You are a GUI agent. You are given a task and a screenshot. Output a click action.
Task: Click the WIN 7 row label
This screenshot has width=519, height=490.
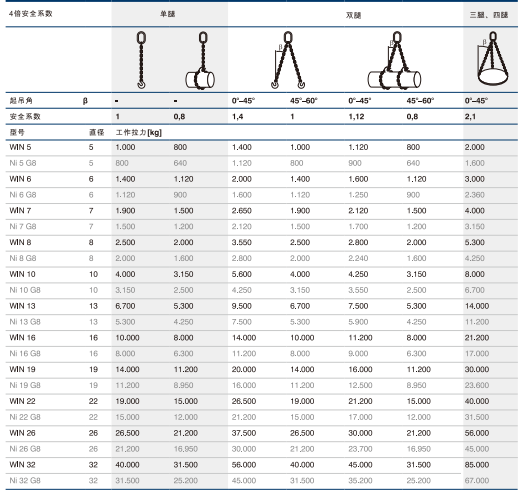(x=20, y=211)
